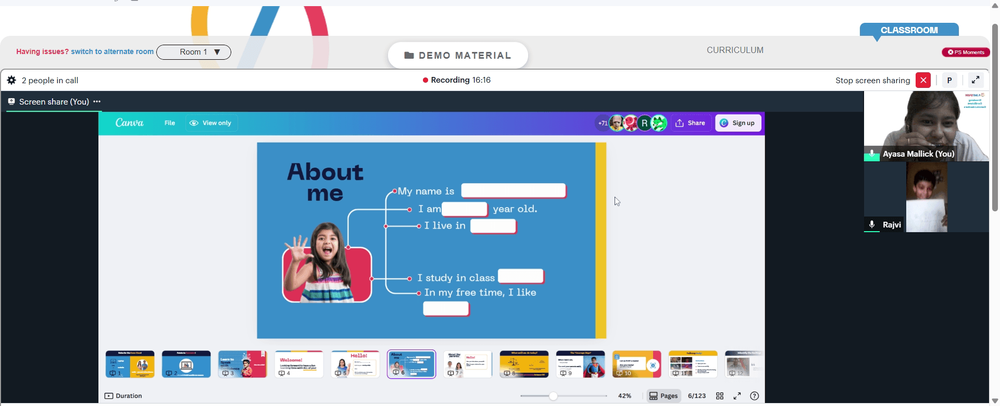Select page 11 thumbnail
Screen dimensions: 1000x406
[693, 364]
